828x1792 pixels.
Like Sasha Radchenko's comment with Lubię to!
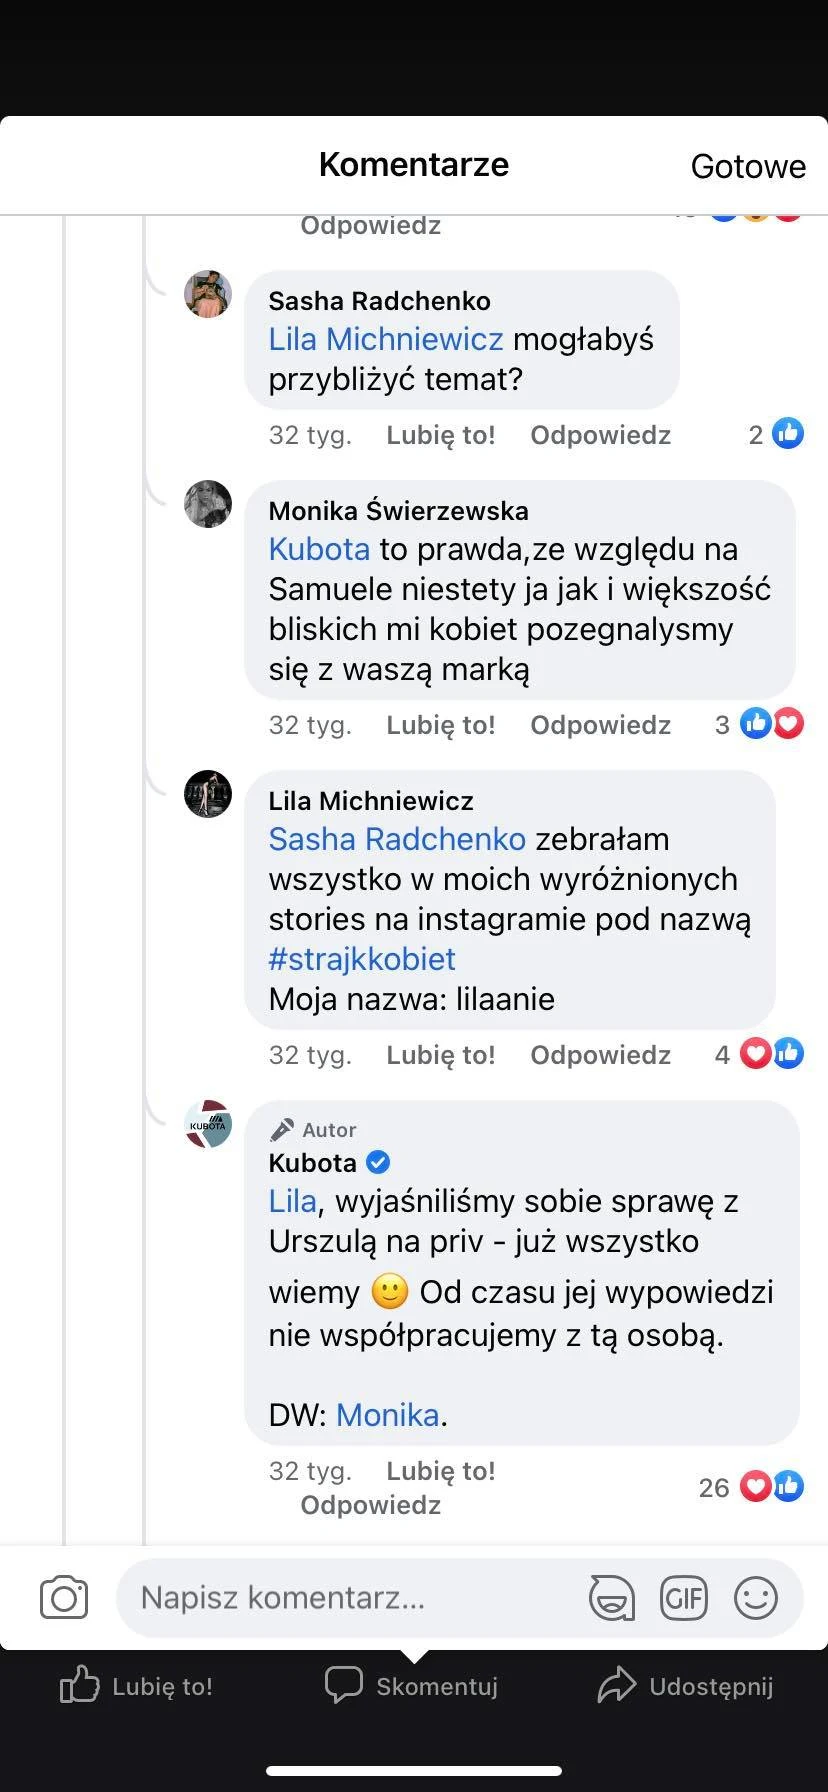(x=440, y=435)
